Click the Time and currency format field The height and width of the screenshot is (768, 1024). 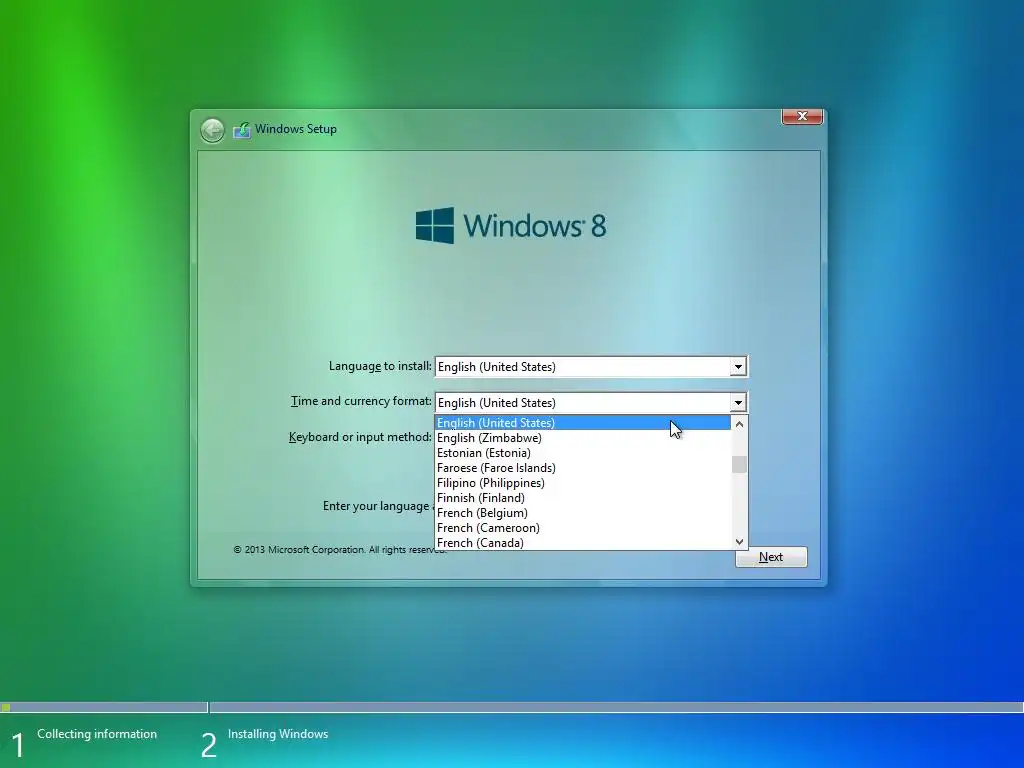coord(591,403)
